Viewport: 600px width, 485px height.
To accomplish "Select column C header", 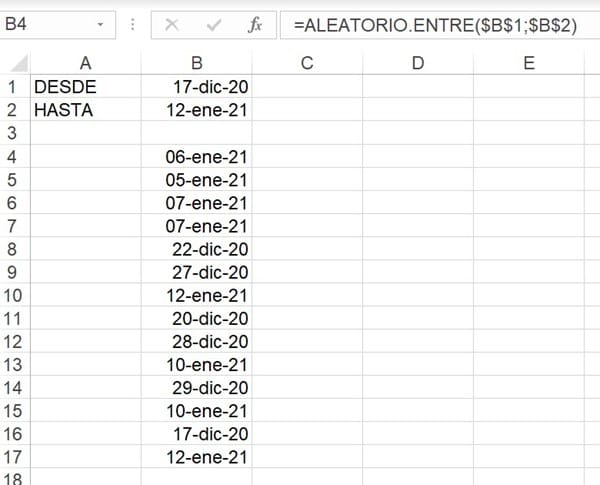I will coord(307,63).
